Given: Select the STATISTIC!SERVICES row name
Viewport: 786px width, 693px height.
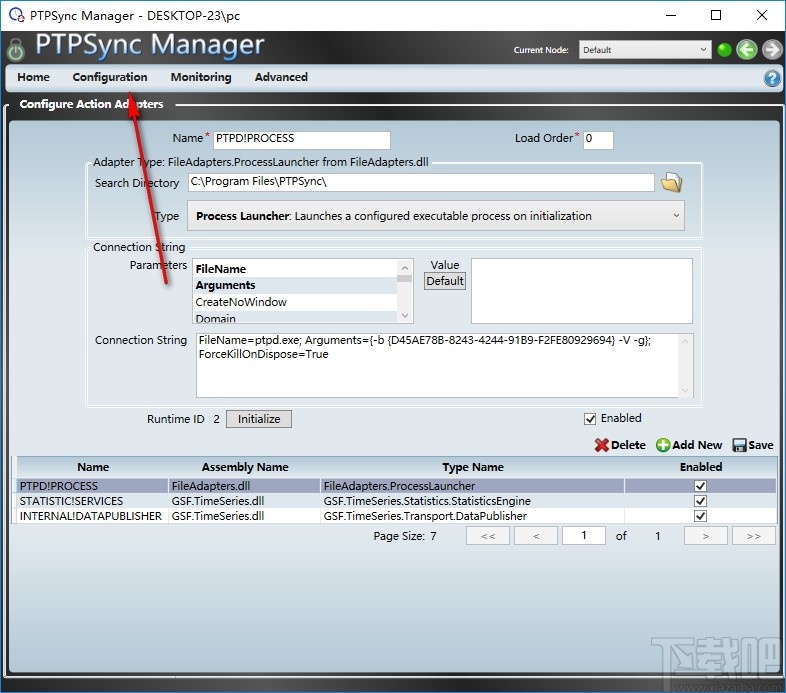Looking at the screenshot, I should (x=71, y=501).
